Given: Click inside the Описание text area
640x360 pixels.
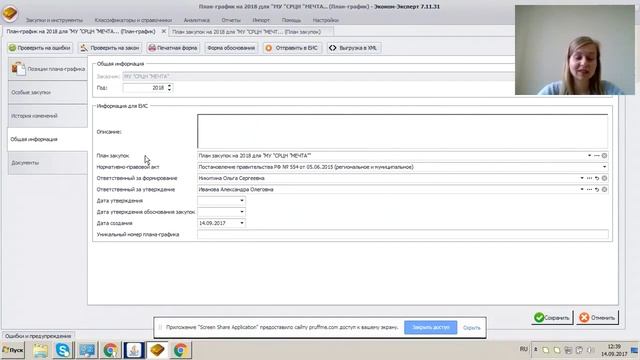Looking at the screenshot, I should pyautogui.click(x=402, y=131).
